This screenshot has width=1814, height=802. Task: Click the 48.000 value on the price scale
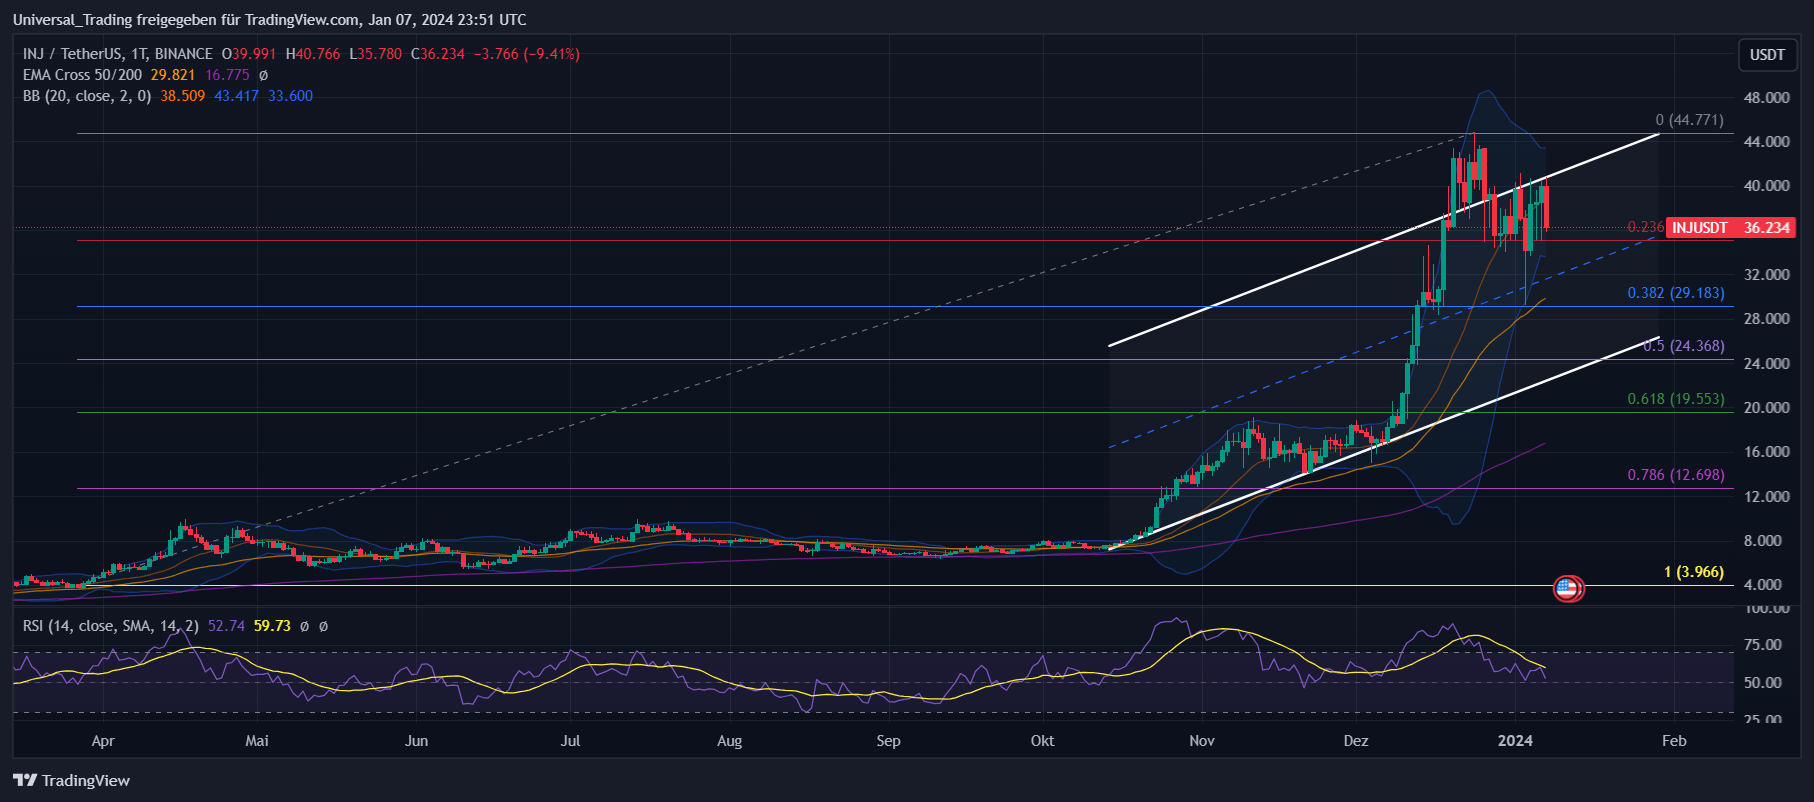[x=1766, y=98]
